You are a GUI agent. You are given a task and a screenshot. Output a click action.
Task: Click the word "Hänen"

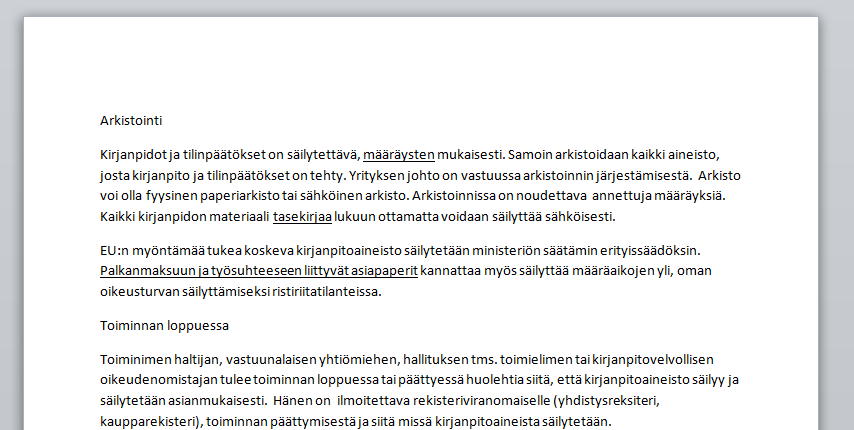point(294,401)
